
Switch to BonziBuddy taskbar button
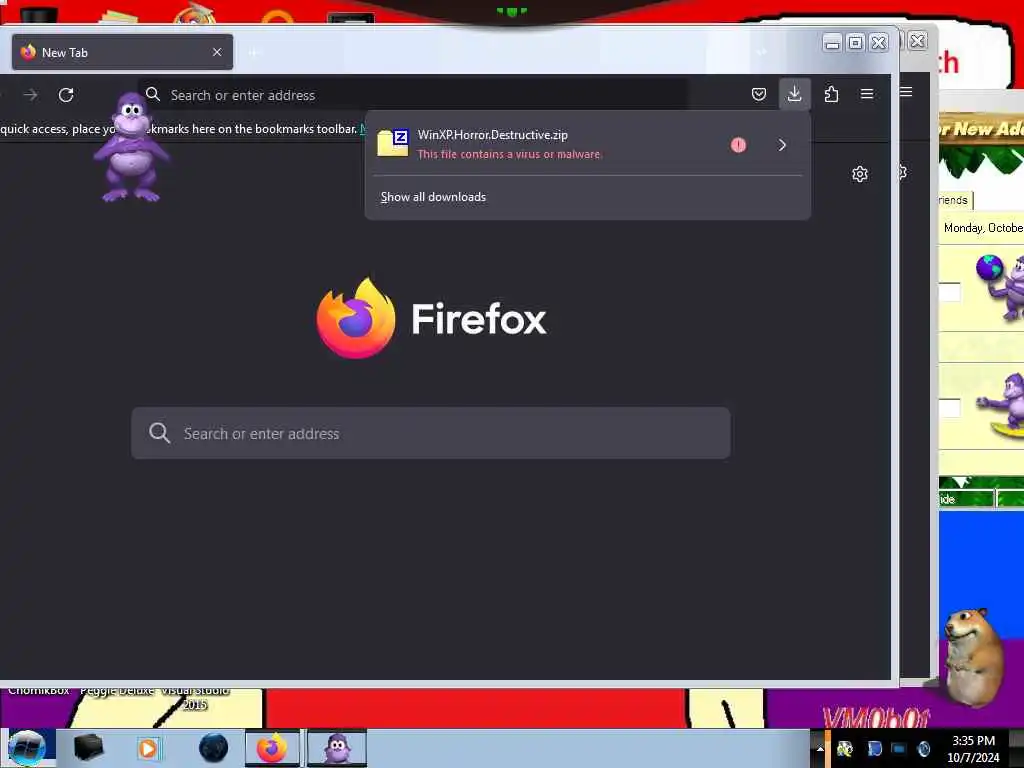point(337,748)
